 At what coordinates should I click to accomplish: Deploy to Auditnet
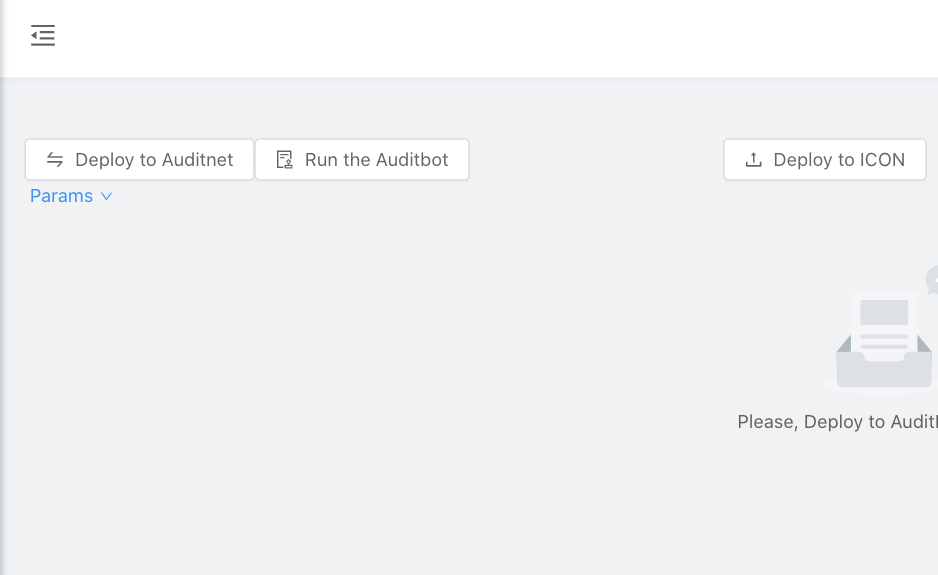pos(139,160)
